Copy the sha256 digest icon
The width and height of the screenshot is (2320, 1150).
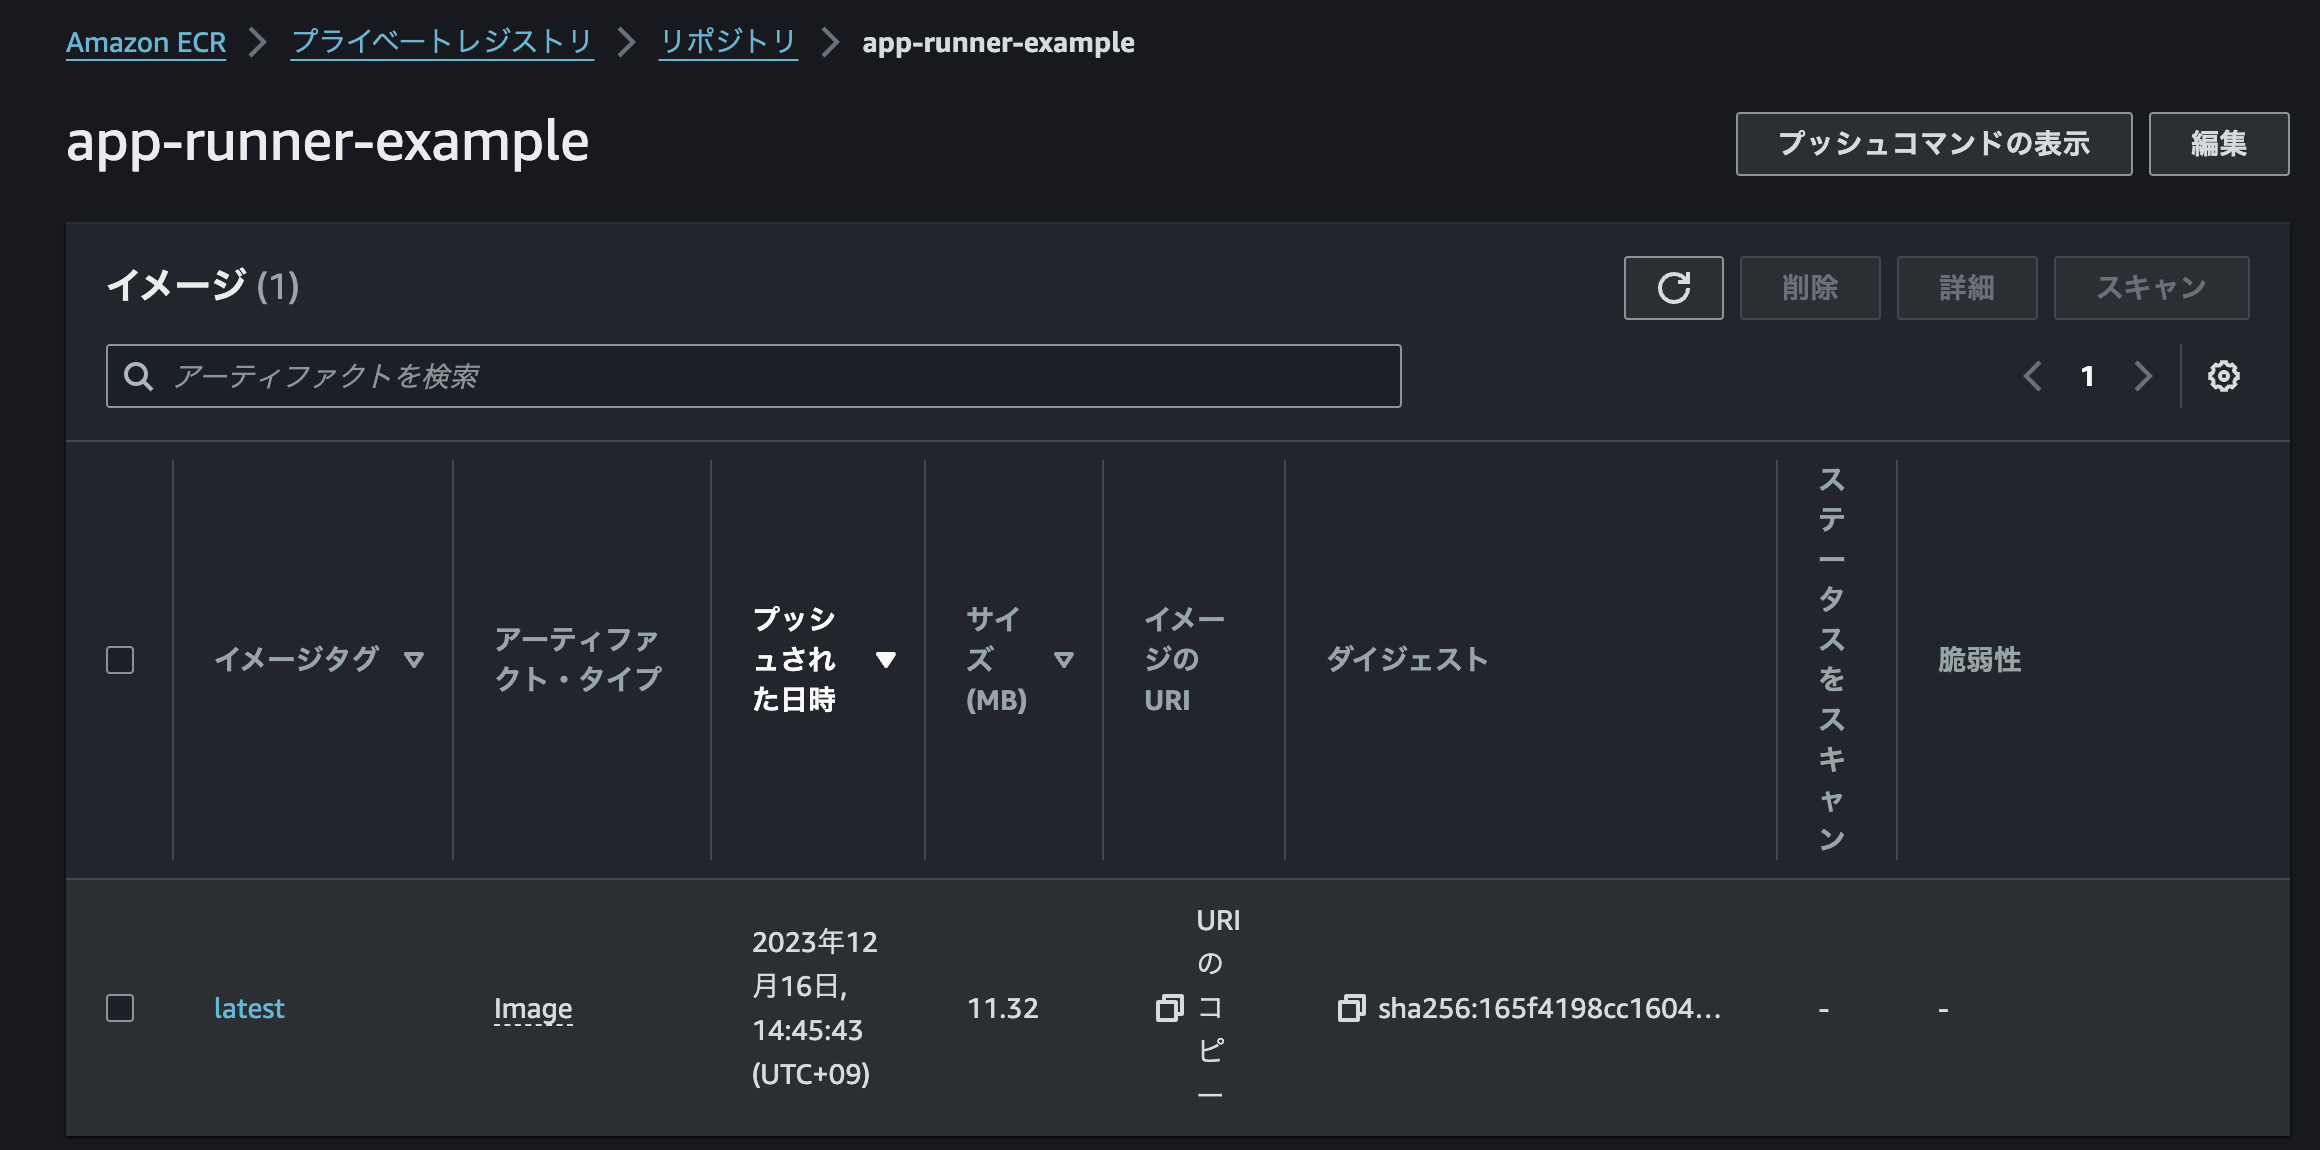point(1351,1008)
